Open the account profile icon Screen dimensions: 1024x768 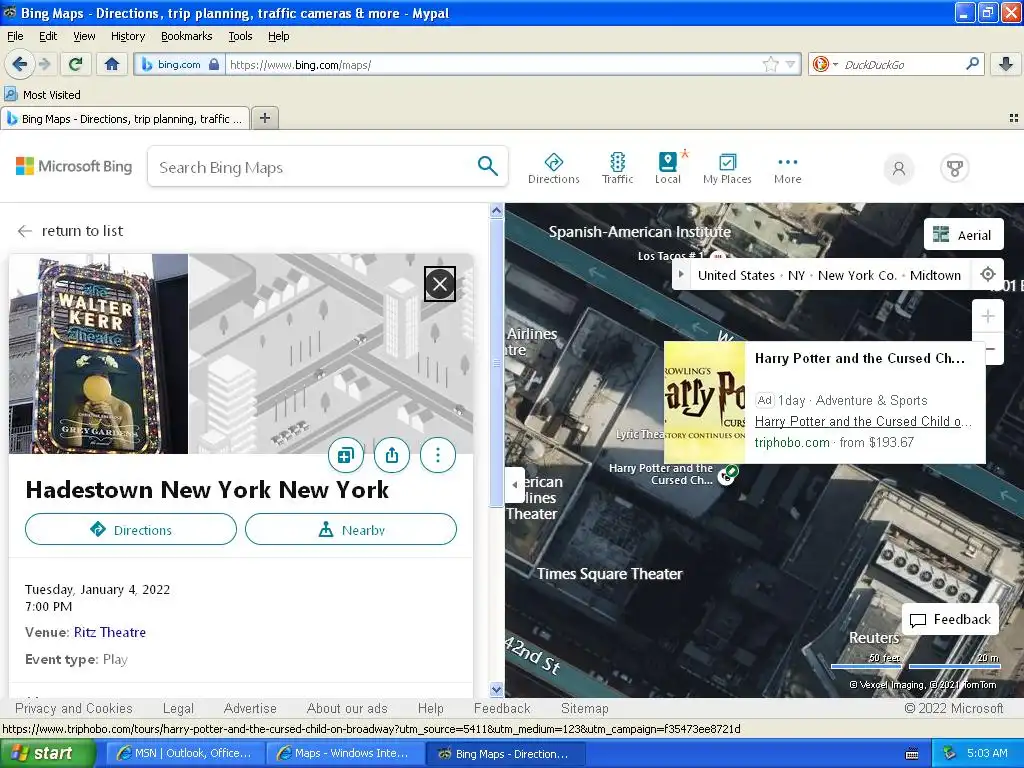coord(899,168)
